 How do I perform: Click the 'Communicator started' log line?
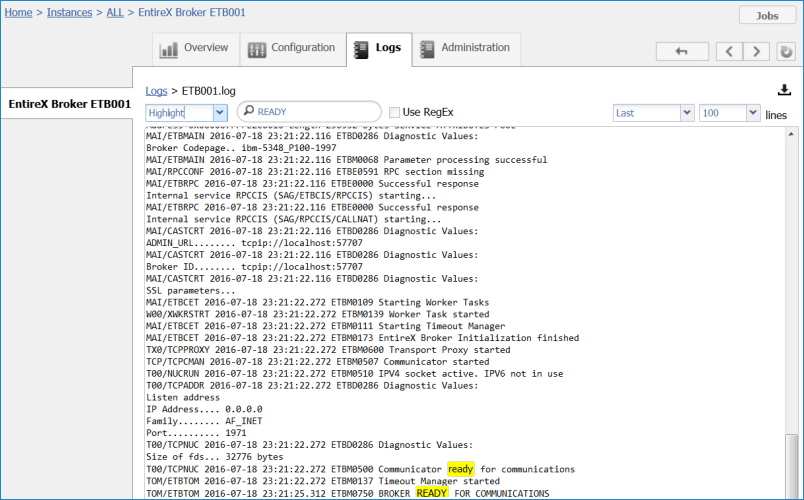[x=317, y=362]
